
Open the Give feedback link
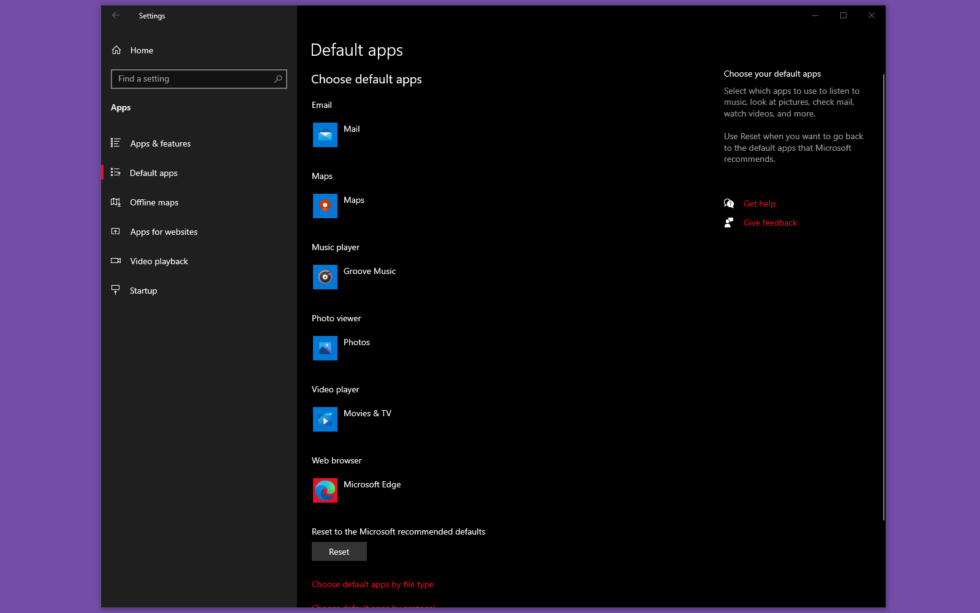coord(769,222)
